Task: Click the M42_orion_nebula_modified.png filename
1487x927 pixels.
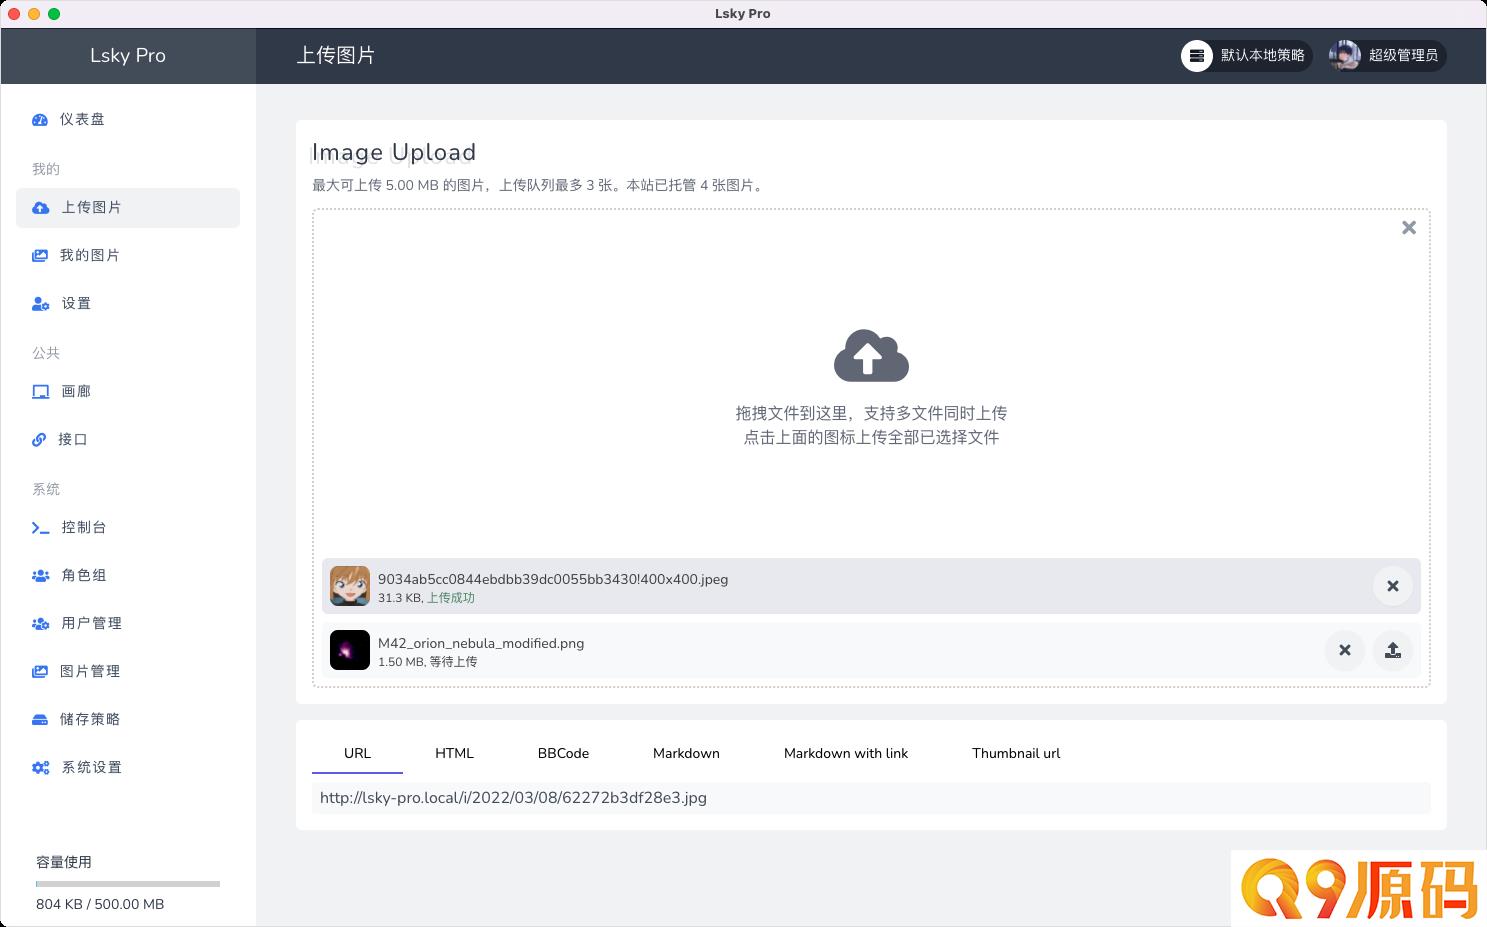Action: (x=481, y=643)
